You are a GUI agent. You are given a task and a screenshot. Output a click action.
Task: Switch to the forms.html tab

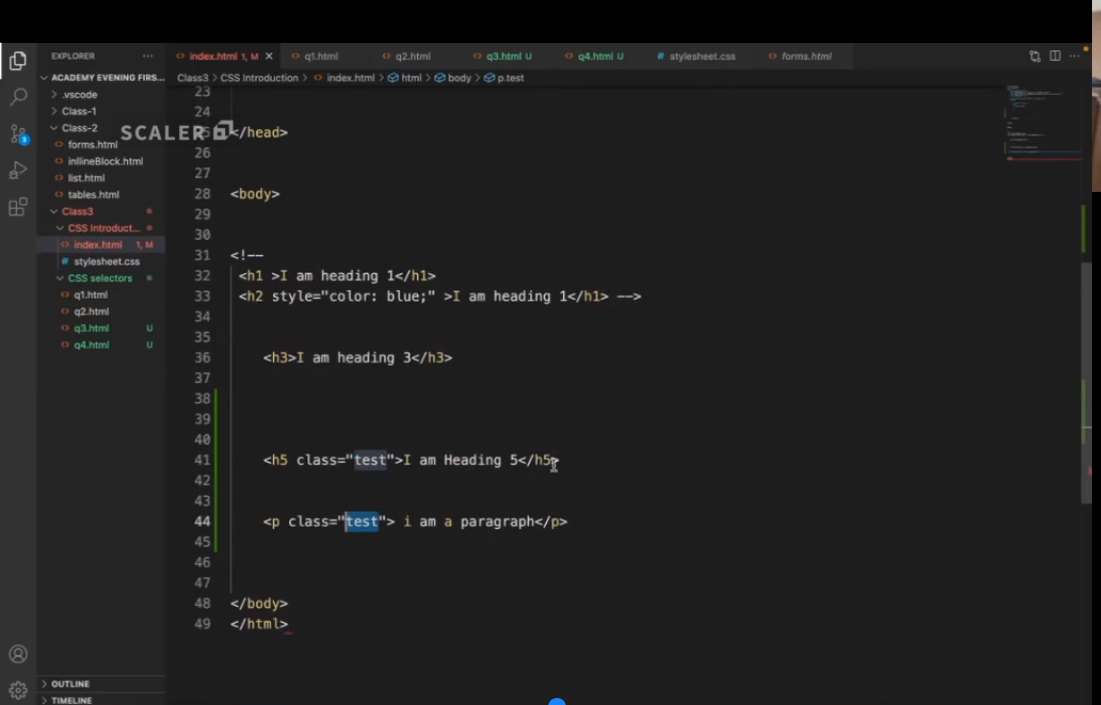point(806,56)
